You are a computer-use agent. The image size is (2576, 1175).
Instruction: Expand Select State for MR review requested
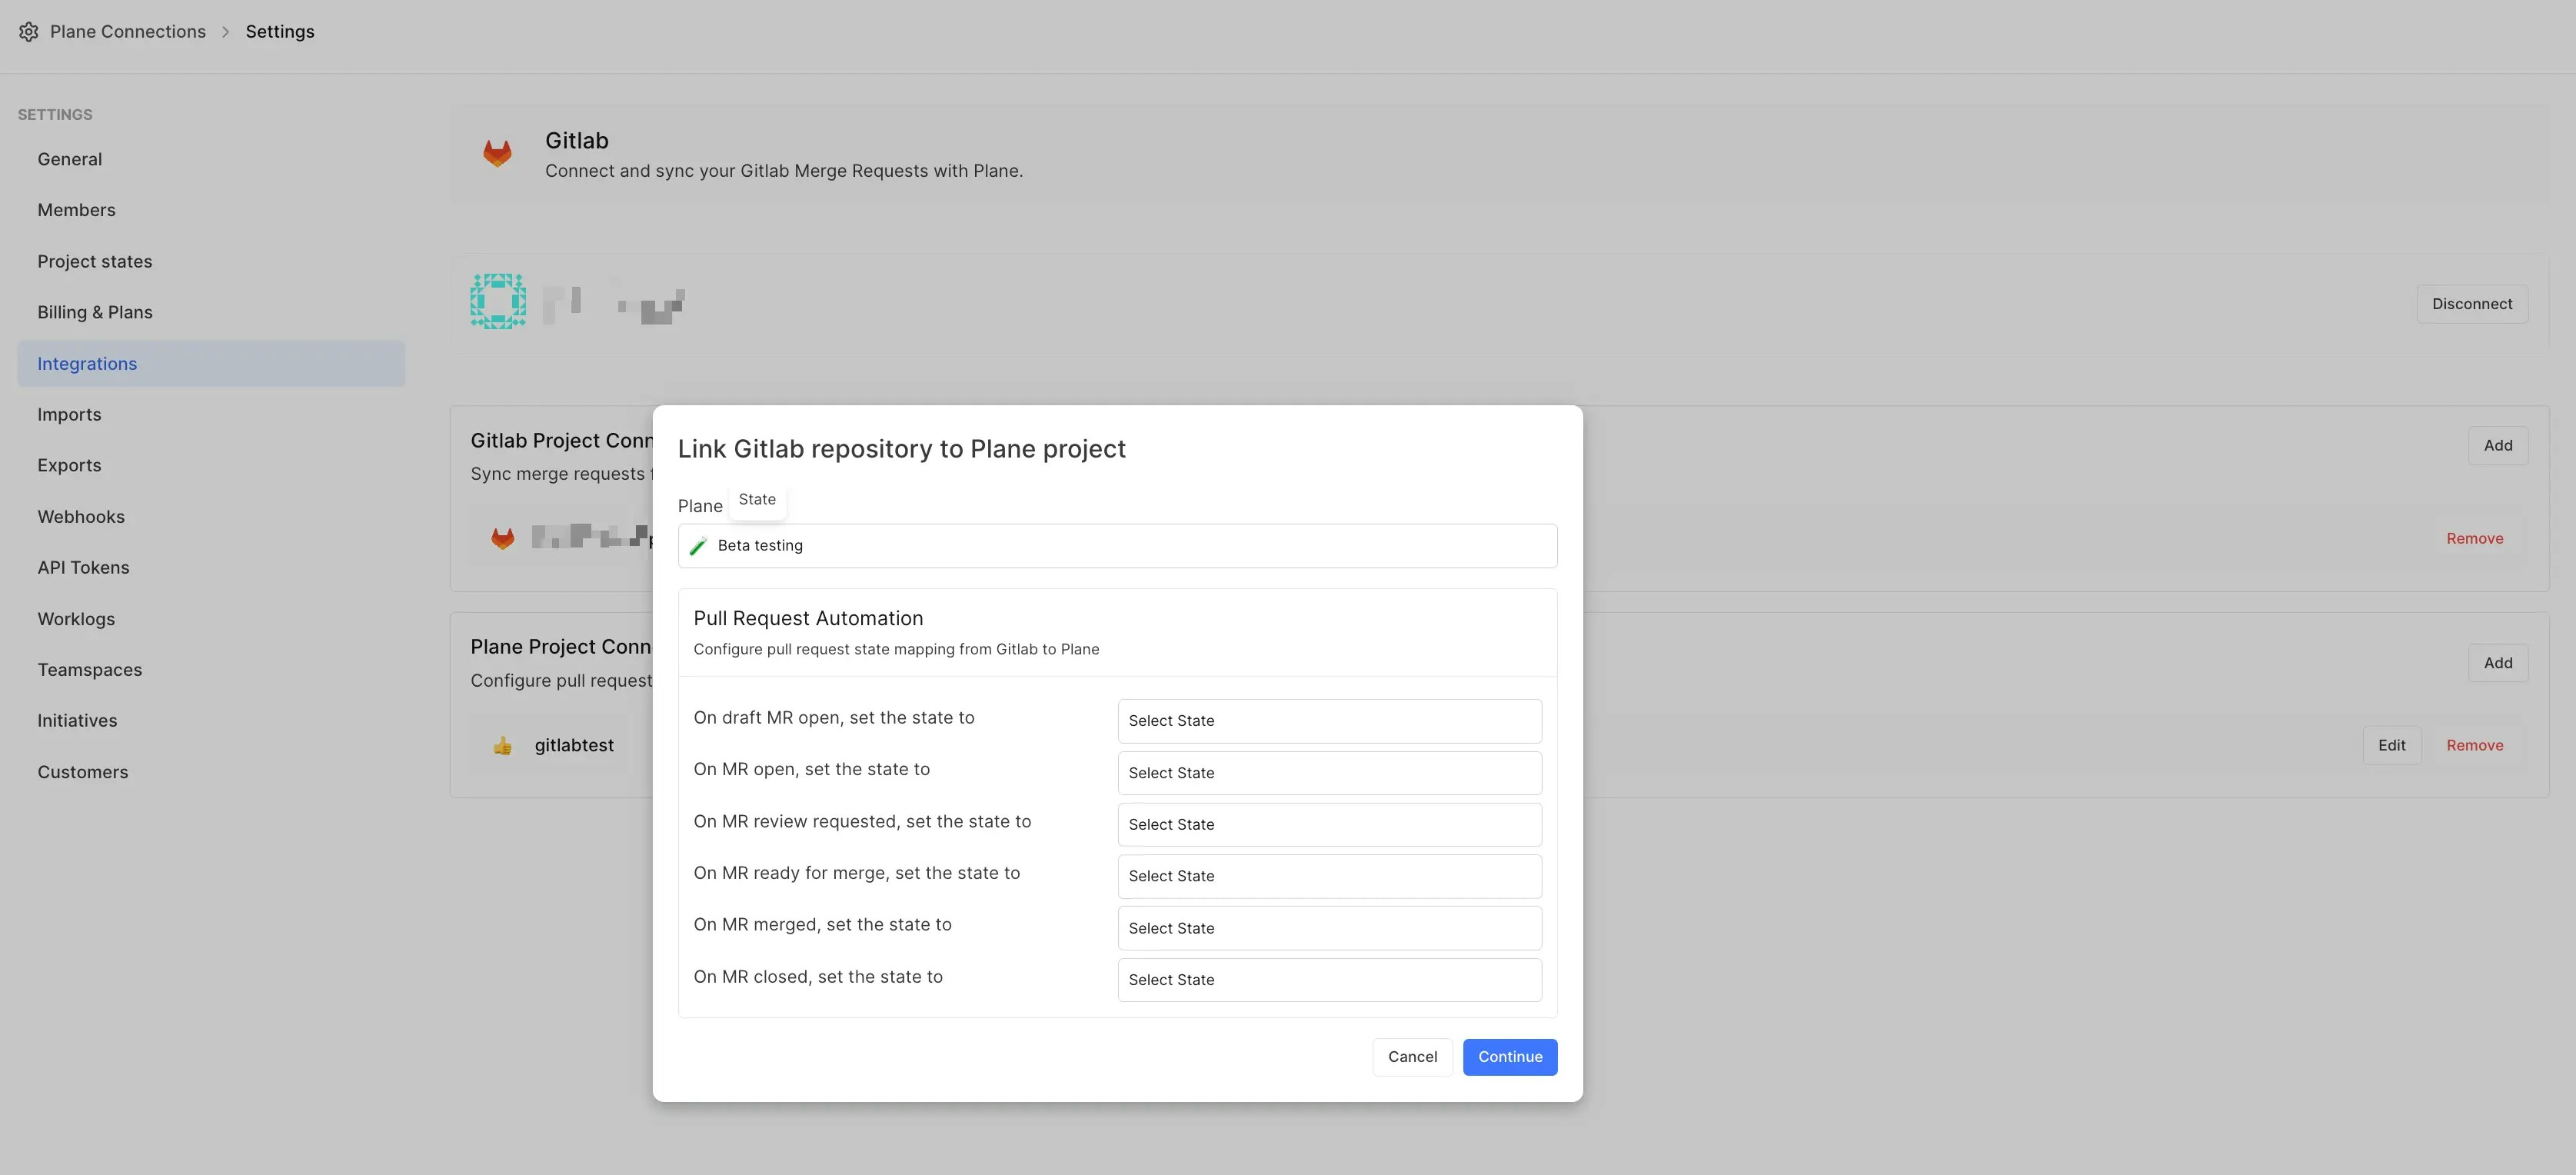click(1329, 825)
